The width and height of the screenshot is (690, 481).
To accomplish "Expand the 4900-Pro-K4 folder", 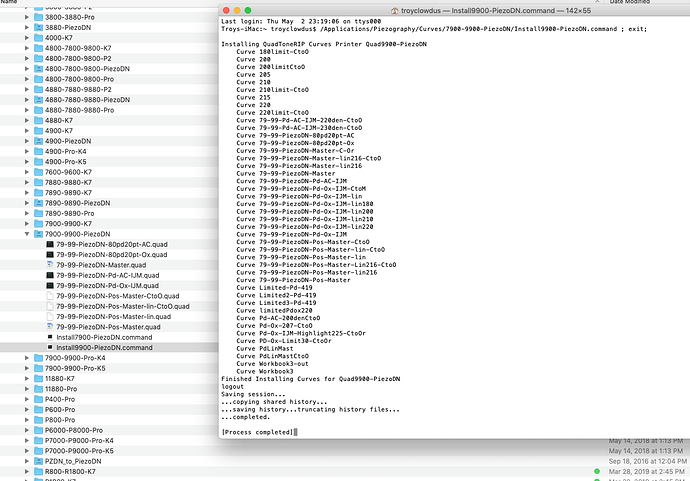I will point(27,151).
